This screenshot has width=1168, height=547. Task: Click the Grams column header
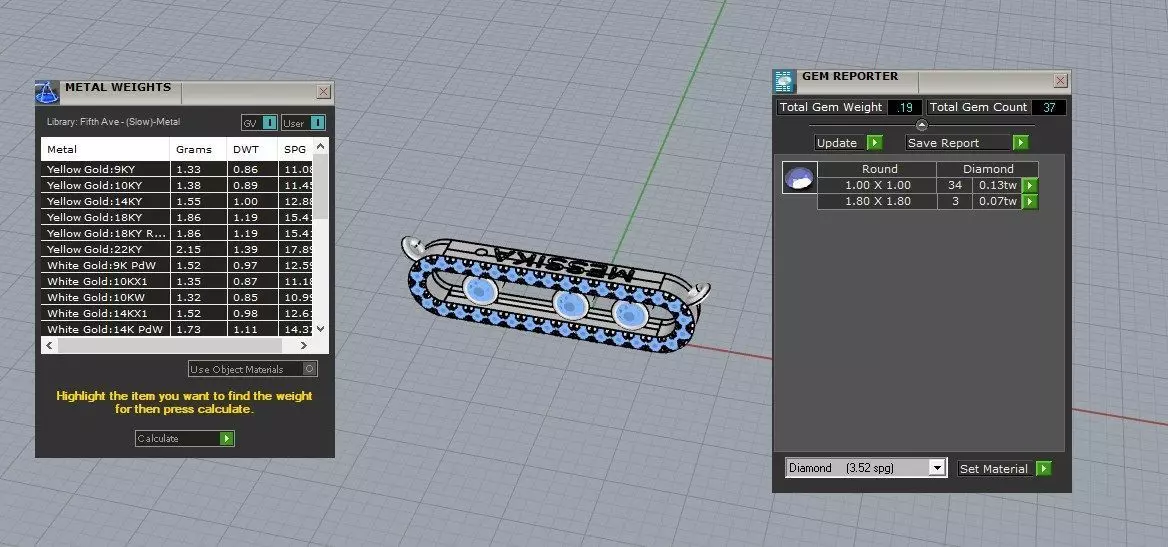(x=198, y=149)
